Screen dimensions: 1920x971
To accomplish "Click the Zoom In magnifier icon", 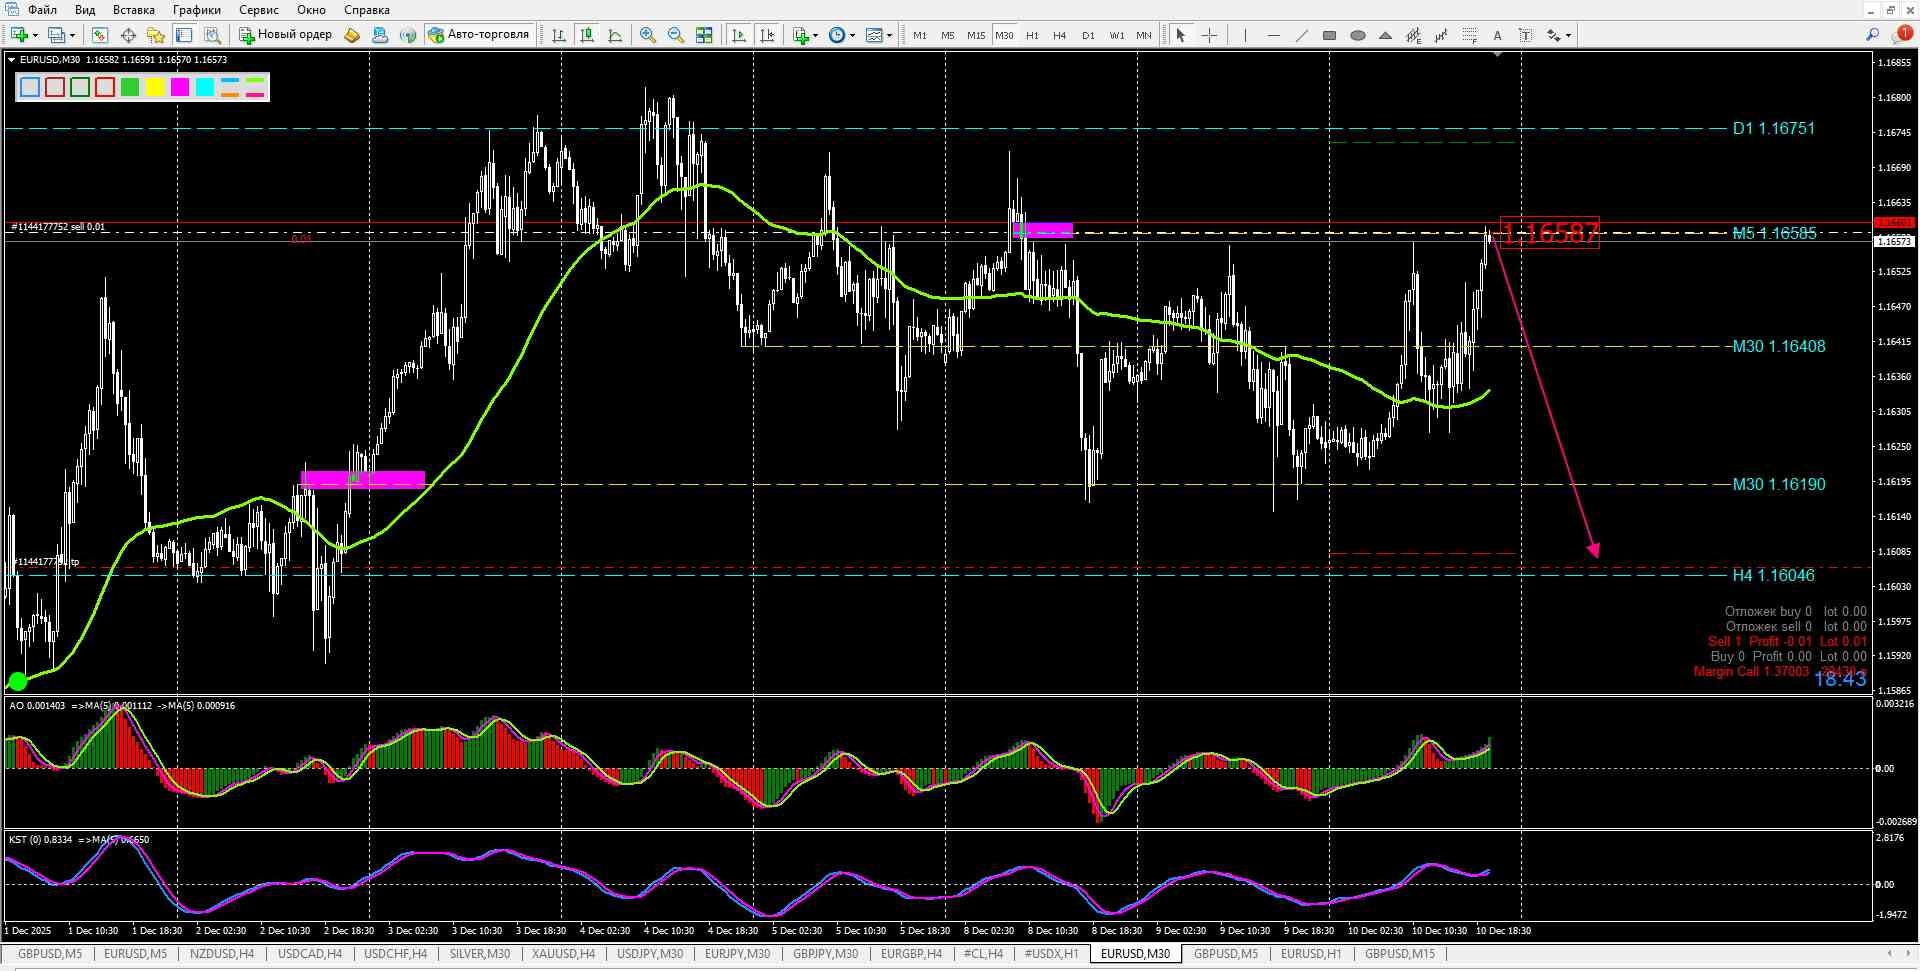I will click(648, 35).
